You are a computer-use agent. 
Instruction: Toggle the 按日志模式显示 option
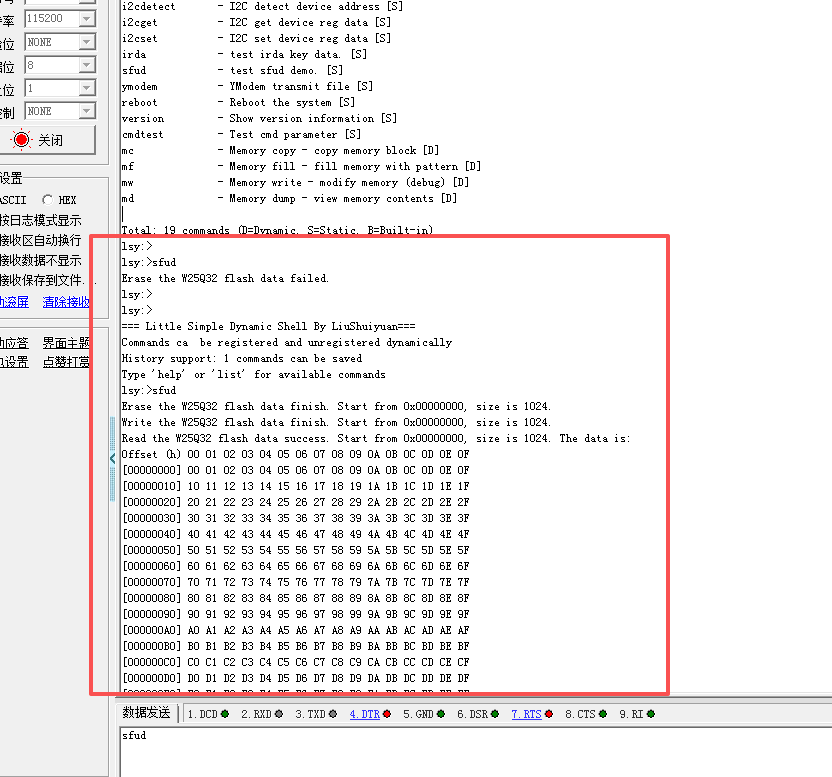pyautogui.click(x=40, y=220)
